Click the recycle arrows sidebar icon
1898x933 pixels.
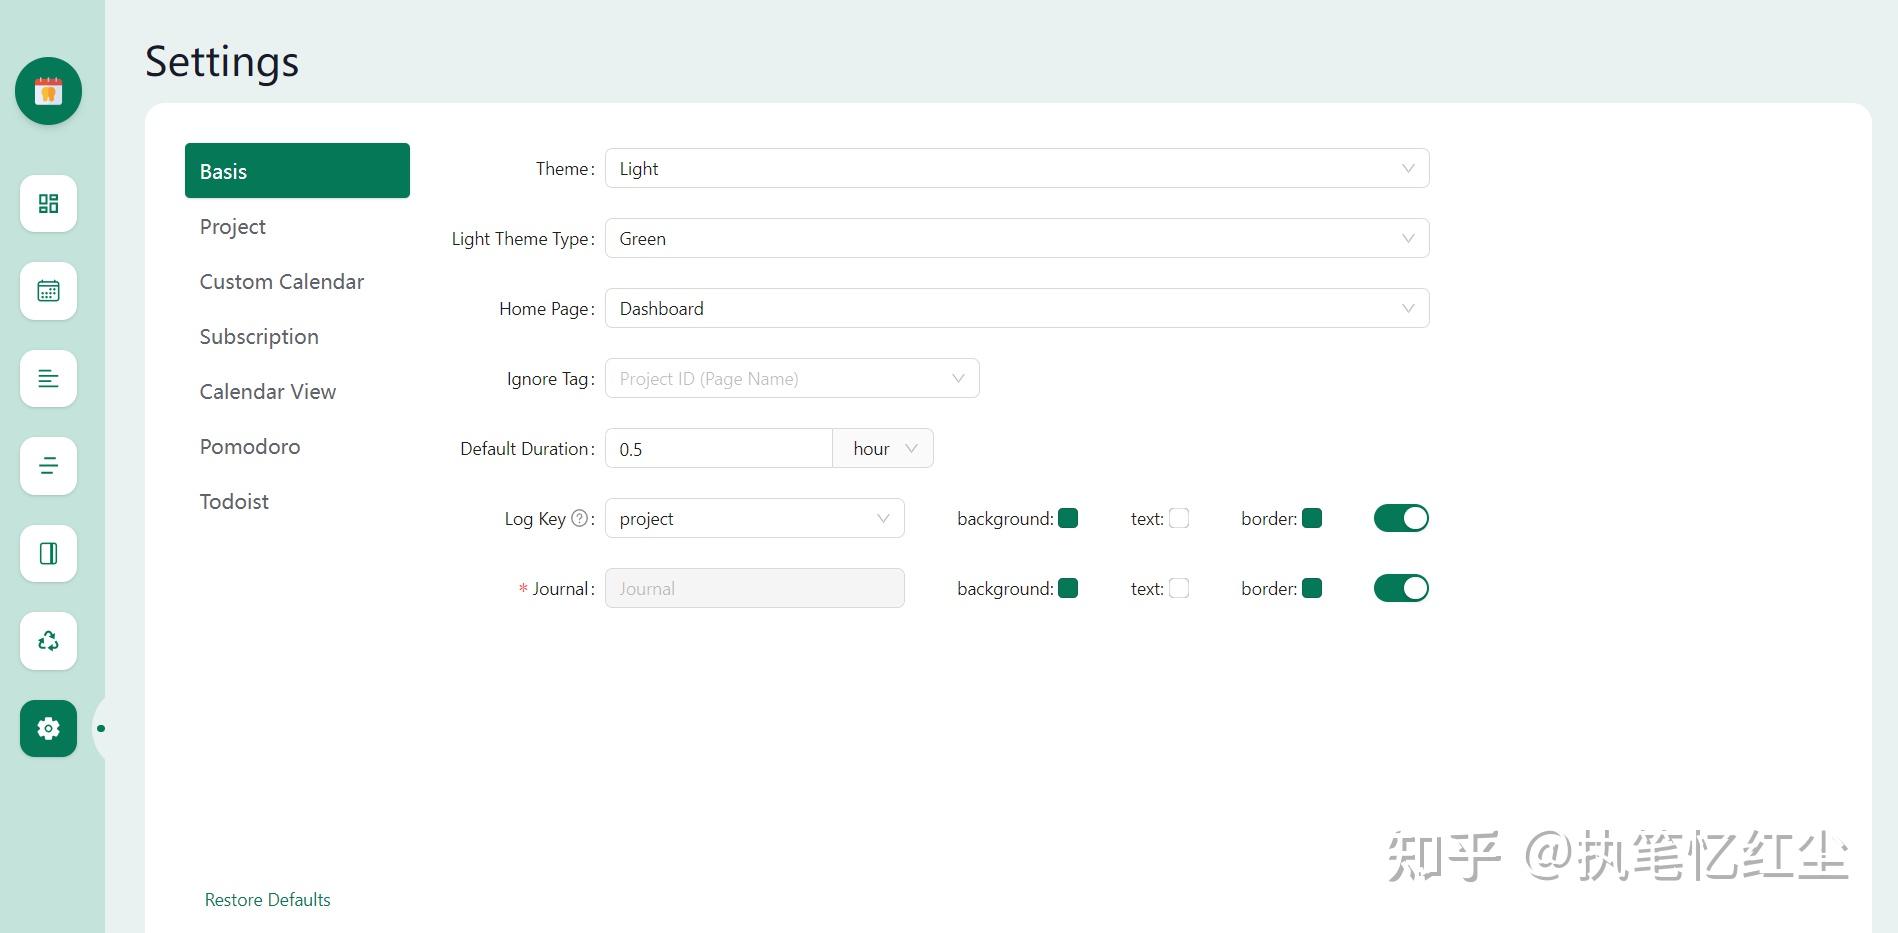(x=48, y=641)
